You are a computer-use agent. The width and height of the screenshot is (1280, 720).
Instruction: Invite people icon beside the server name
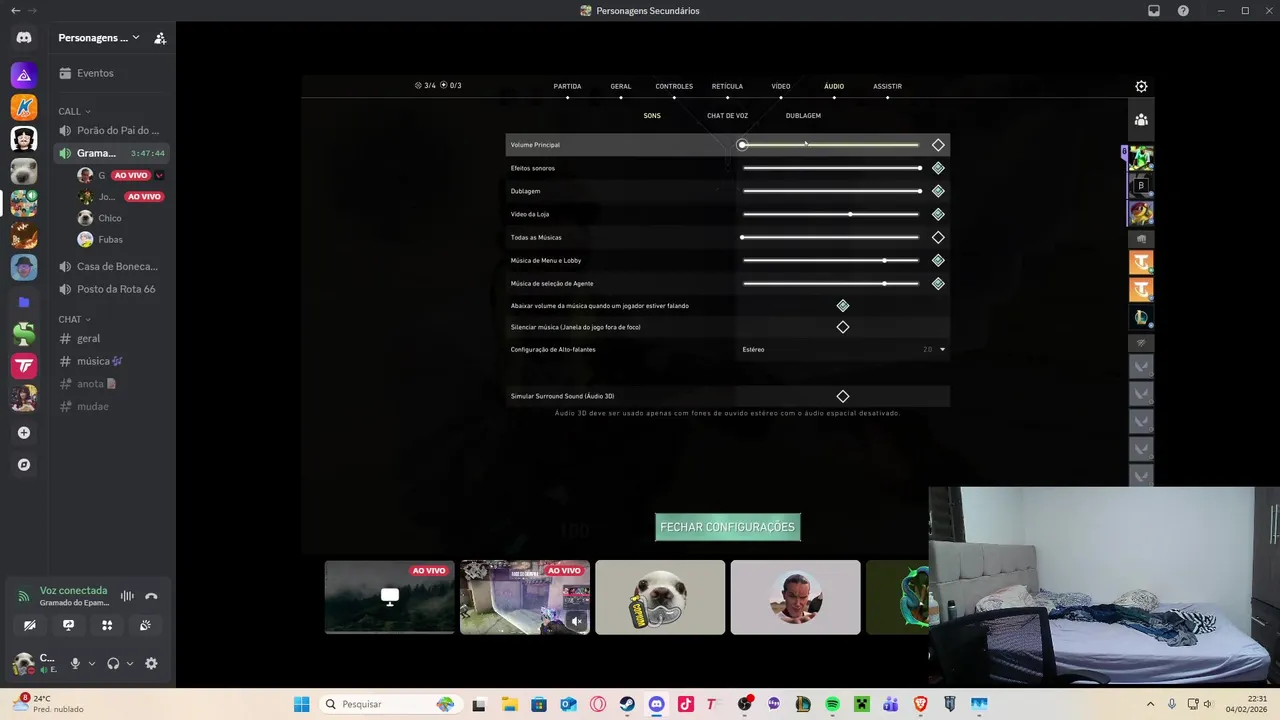point(160,38)
